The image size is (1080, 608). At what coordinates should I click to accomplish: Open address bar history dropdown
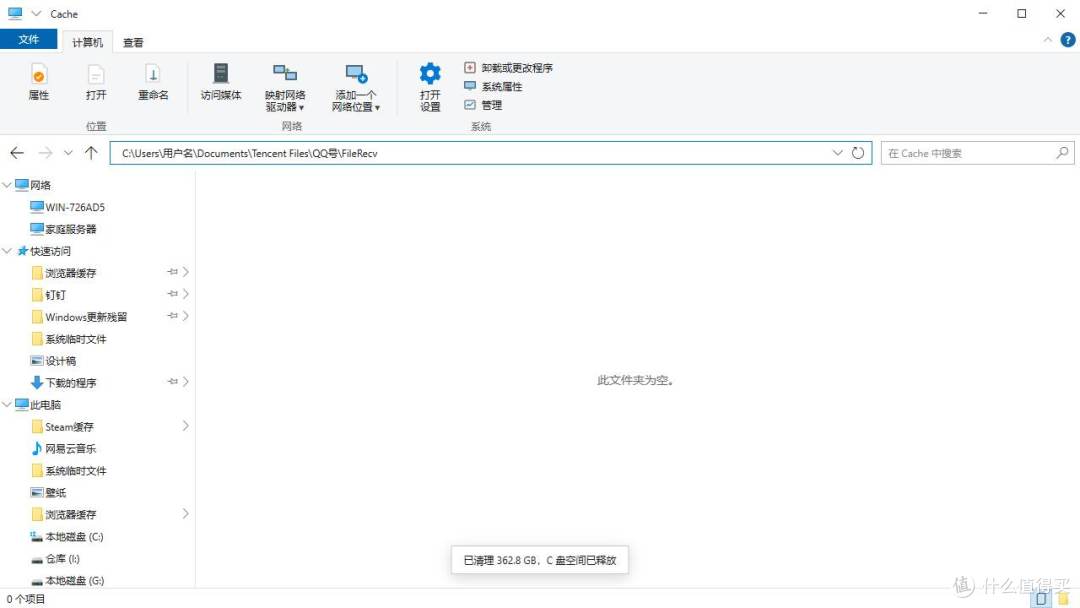pyautogui.click(x=838, y=153)
